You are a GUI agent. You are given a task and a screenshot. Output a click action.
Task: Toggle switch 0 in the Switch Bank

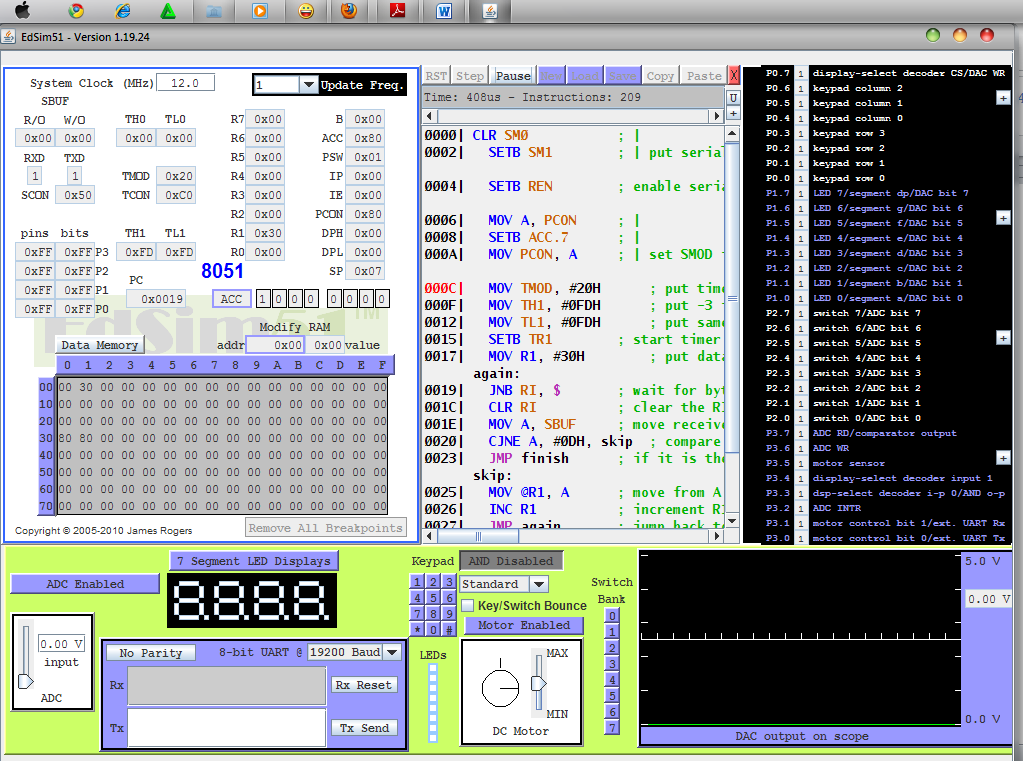pyautogui.click(x=612, y=616)
